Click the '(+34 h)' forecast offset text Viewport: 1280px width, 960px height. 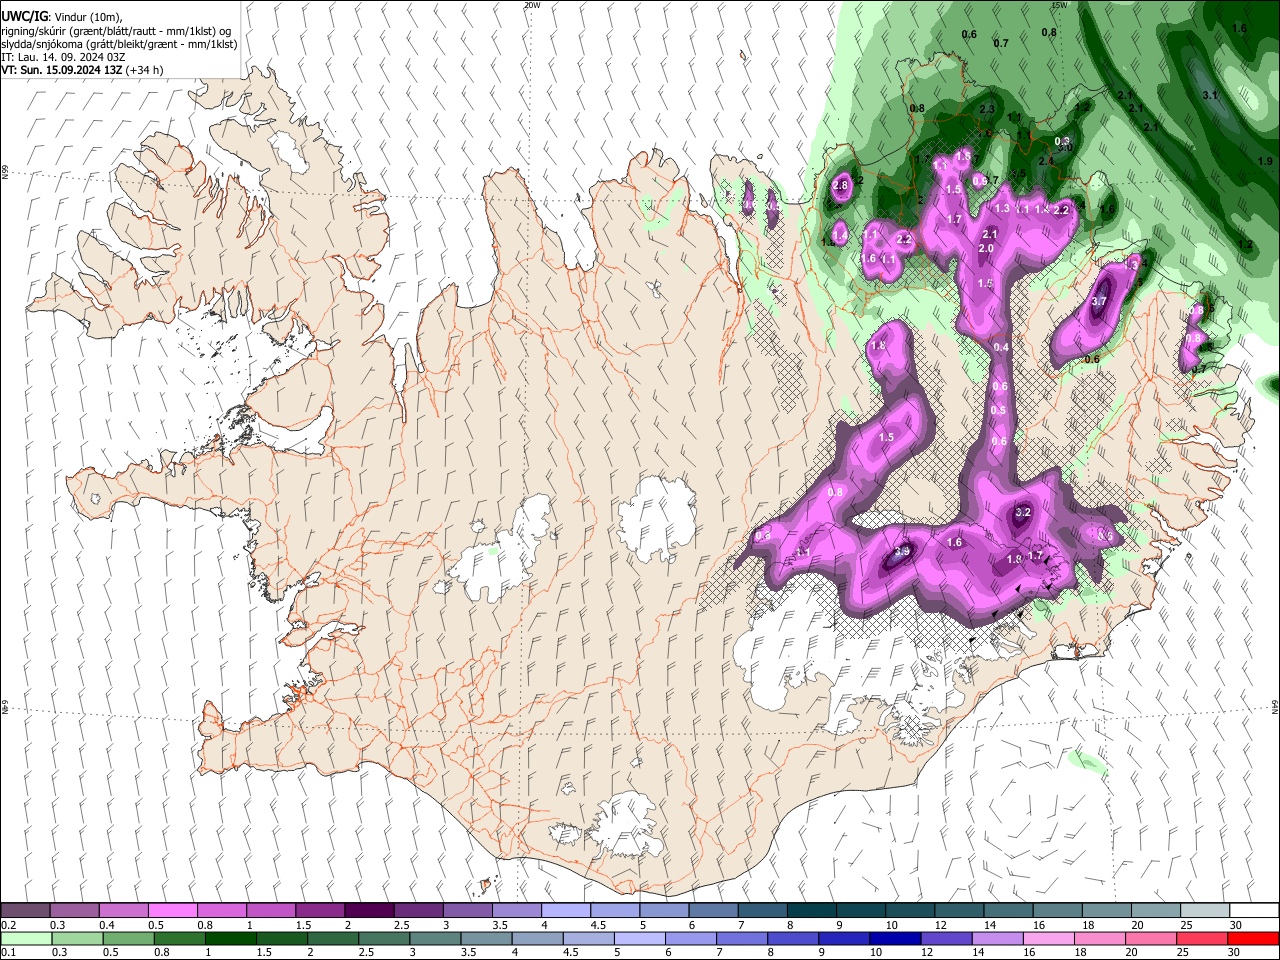[145, 70]
